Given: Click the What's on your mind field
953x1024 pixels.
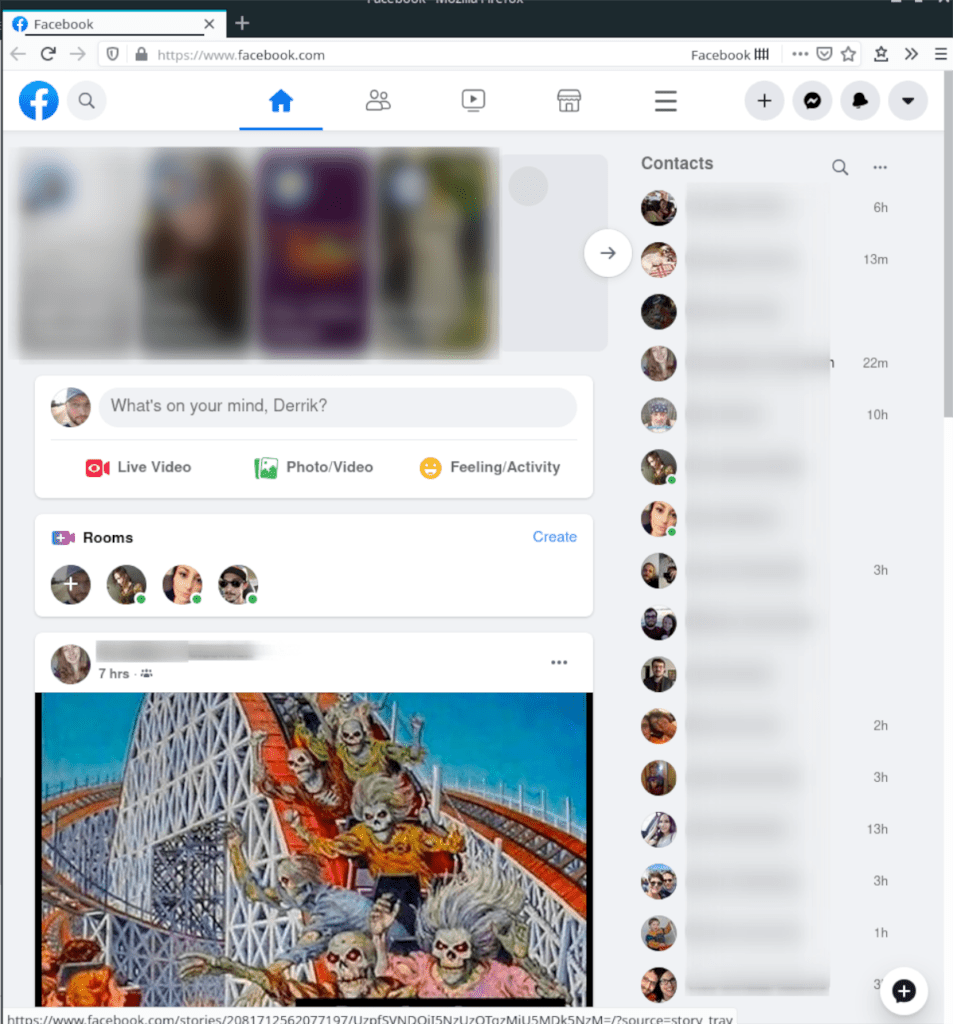Looking at the screenshot, I should click(x=338, y=406).
